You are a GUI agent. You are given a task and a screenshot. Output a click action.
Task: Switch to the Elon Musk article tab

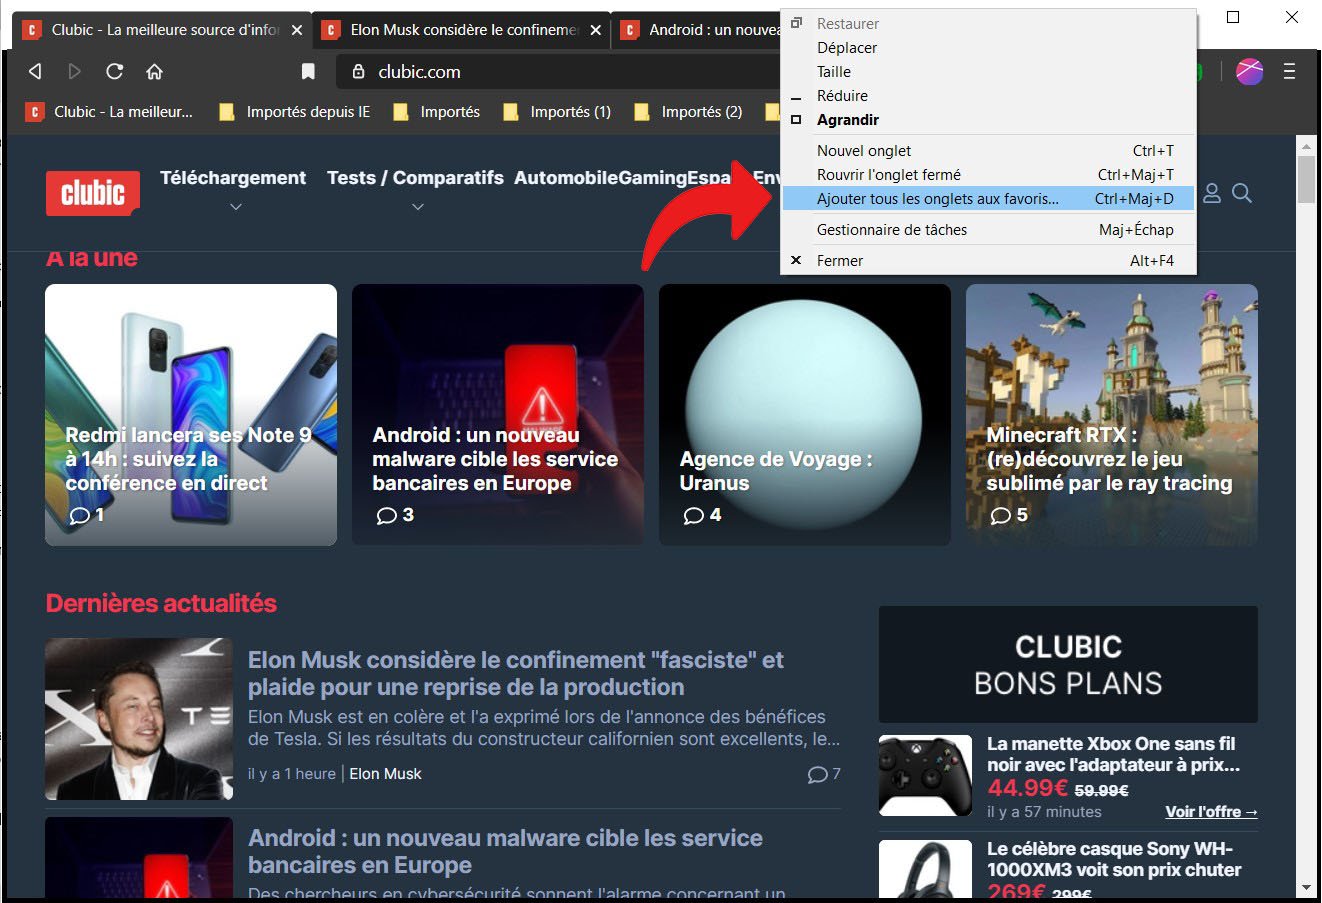[x=460, y=30]
